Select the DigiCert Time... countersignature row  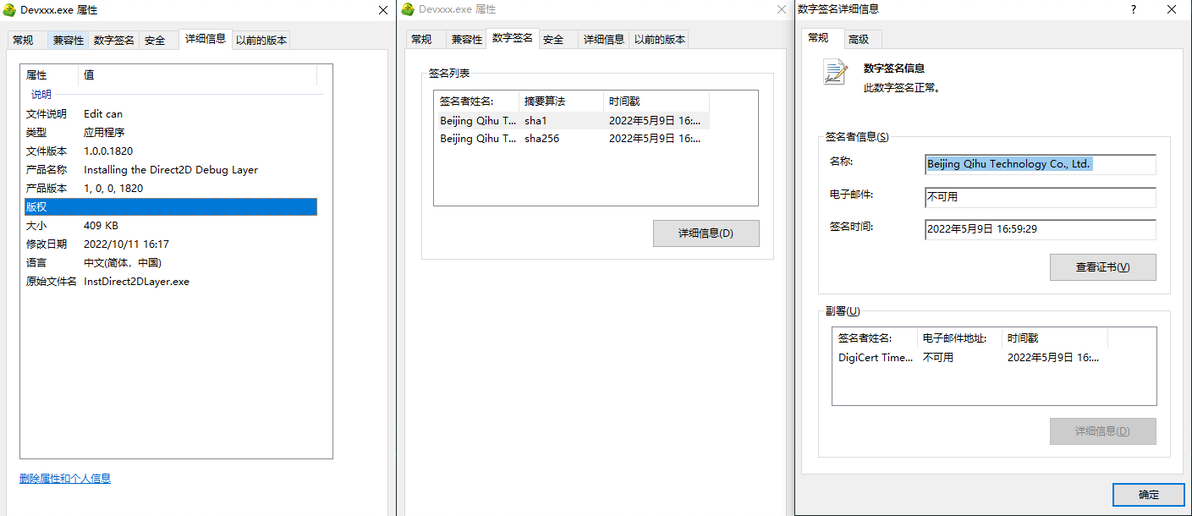[x=971, y=357]
